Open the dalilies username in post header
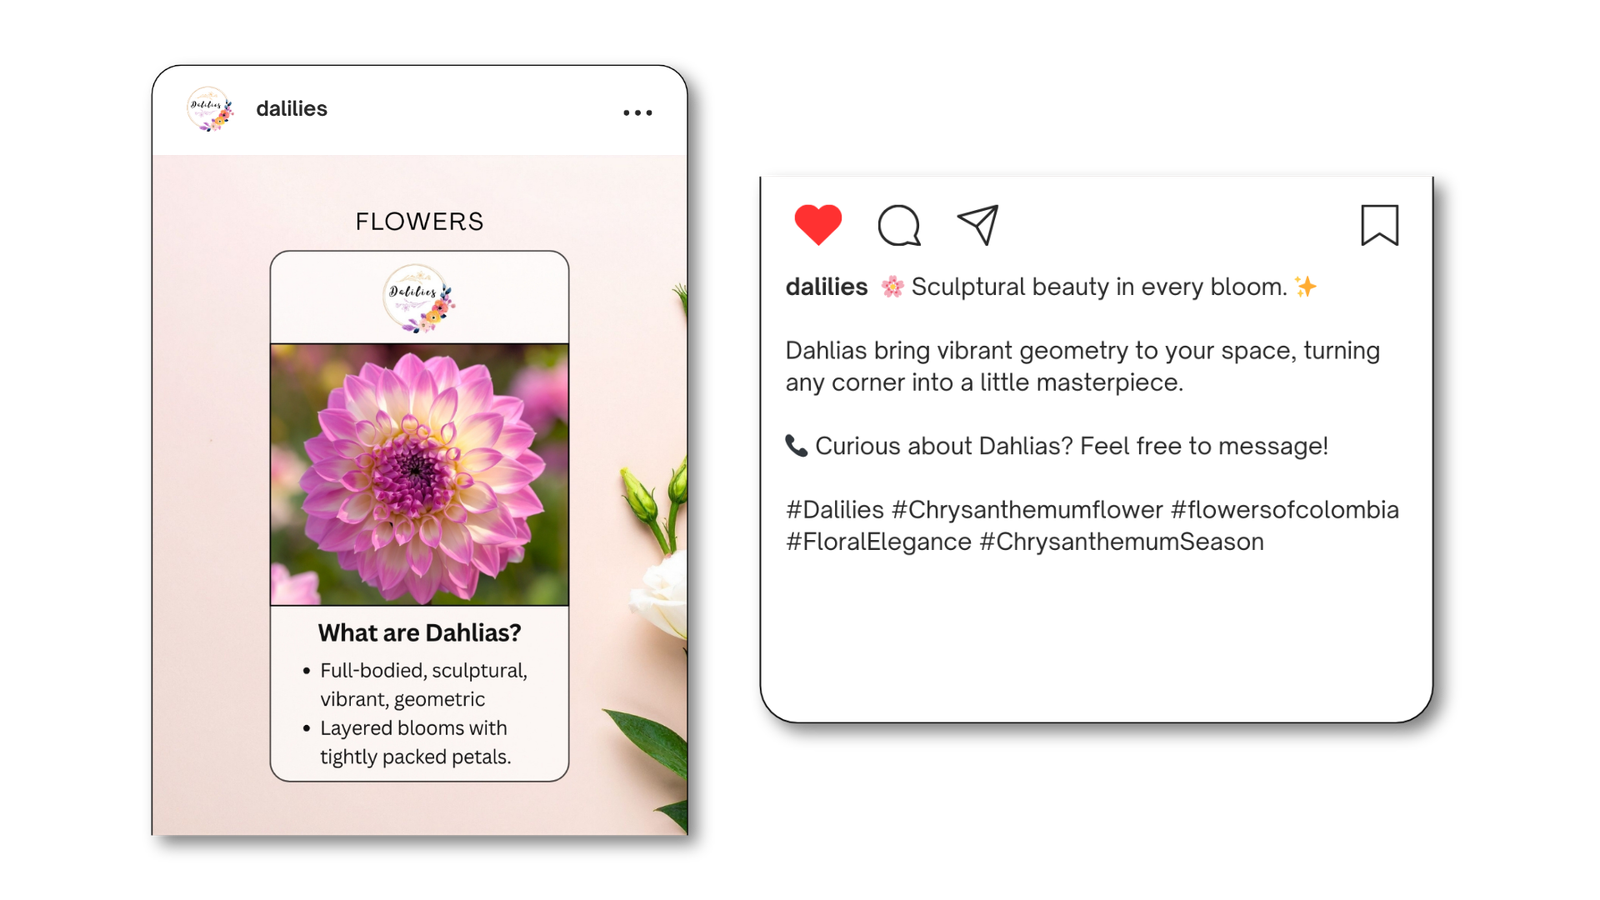The image size is (1600, 900). pyautogui.click(x=291, y=109)
